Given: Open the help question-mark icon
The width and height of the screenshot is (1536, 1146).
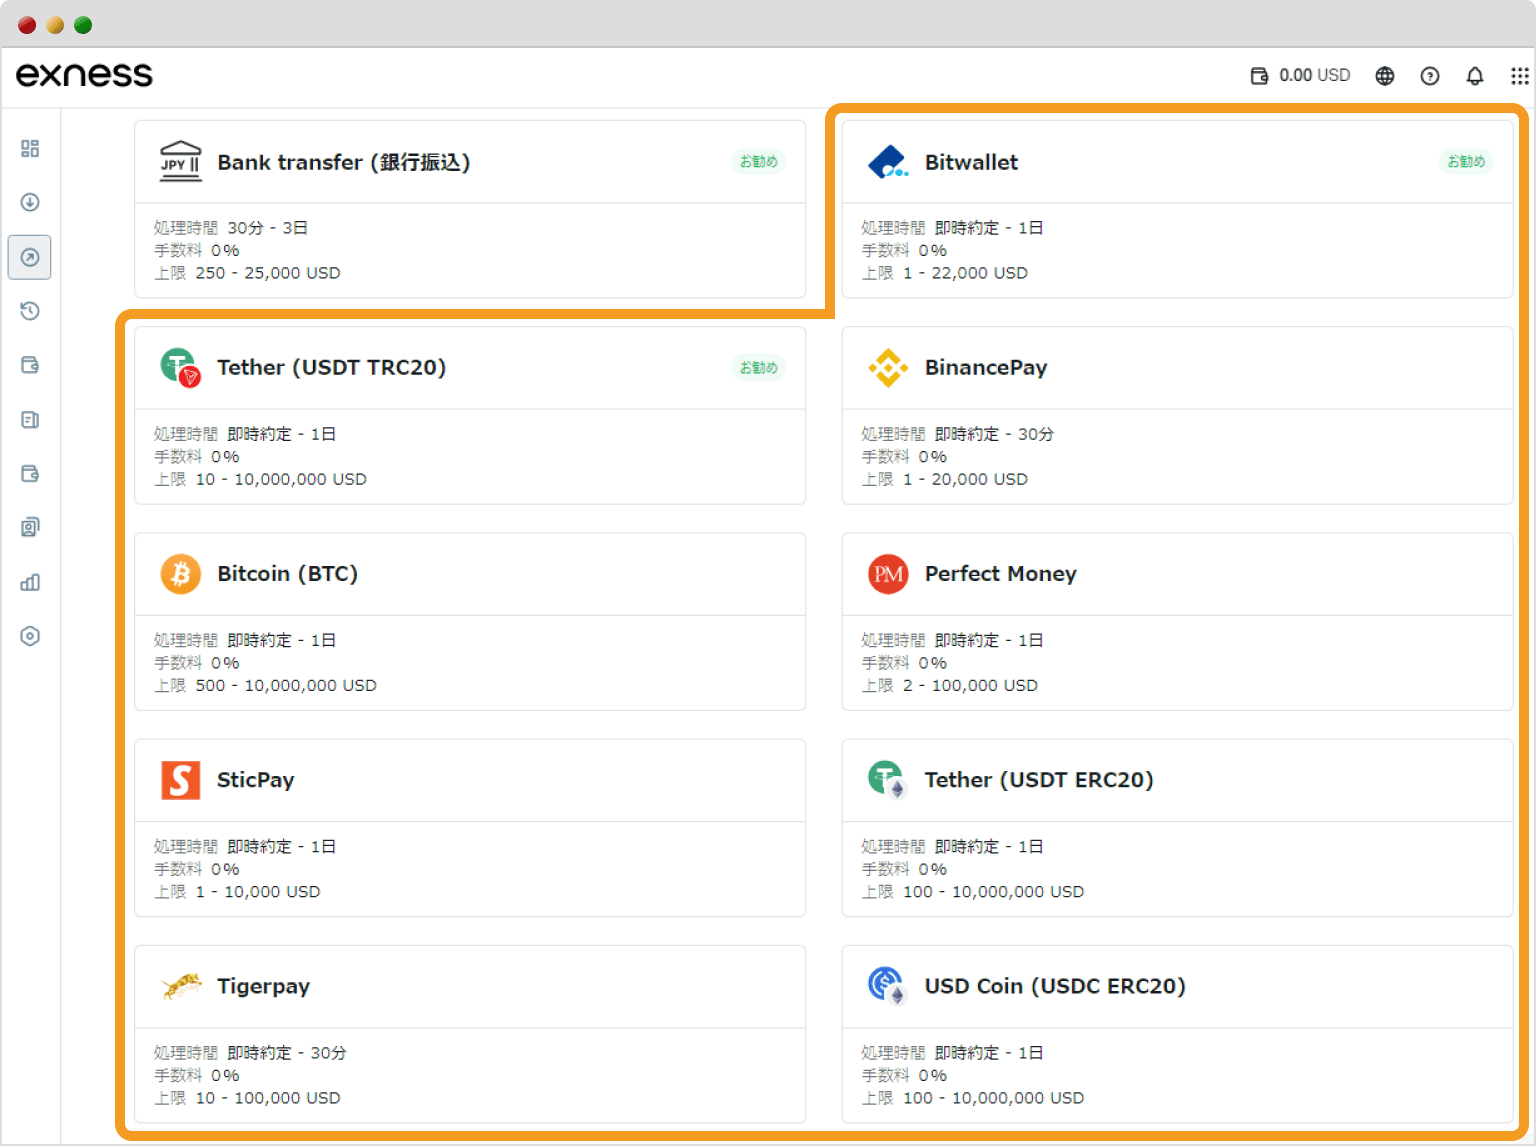Looking at the screenshot, I should pos(1429,76).
